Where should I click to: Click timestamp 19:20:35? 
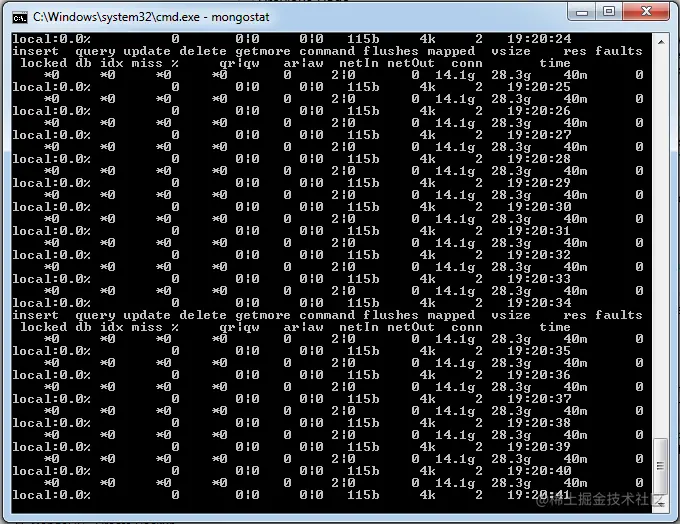point(539,351)
